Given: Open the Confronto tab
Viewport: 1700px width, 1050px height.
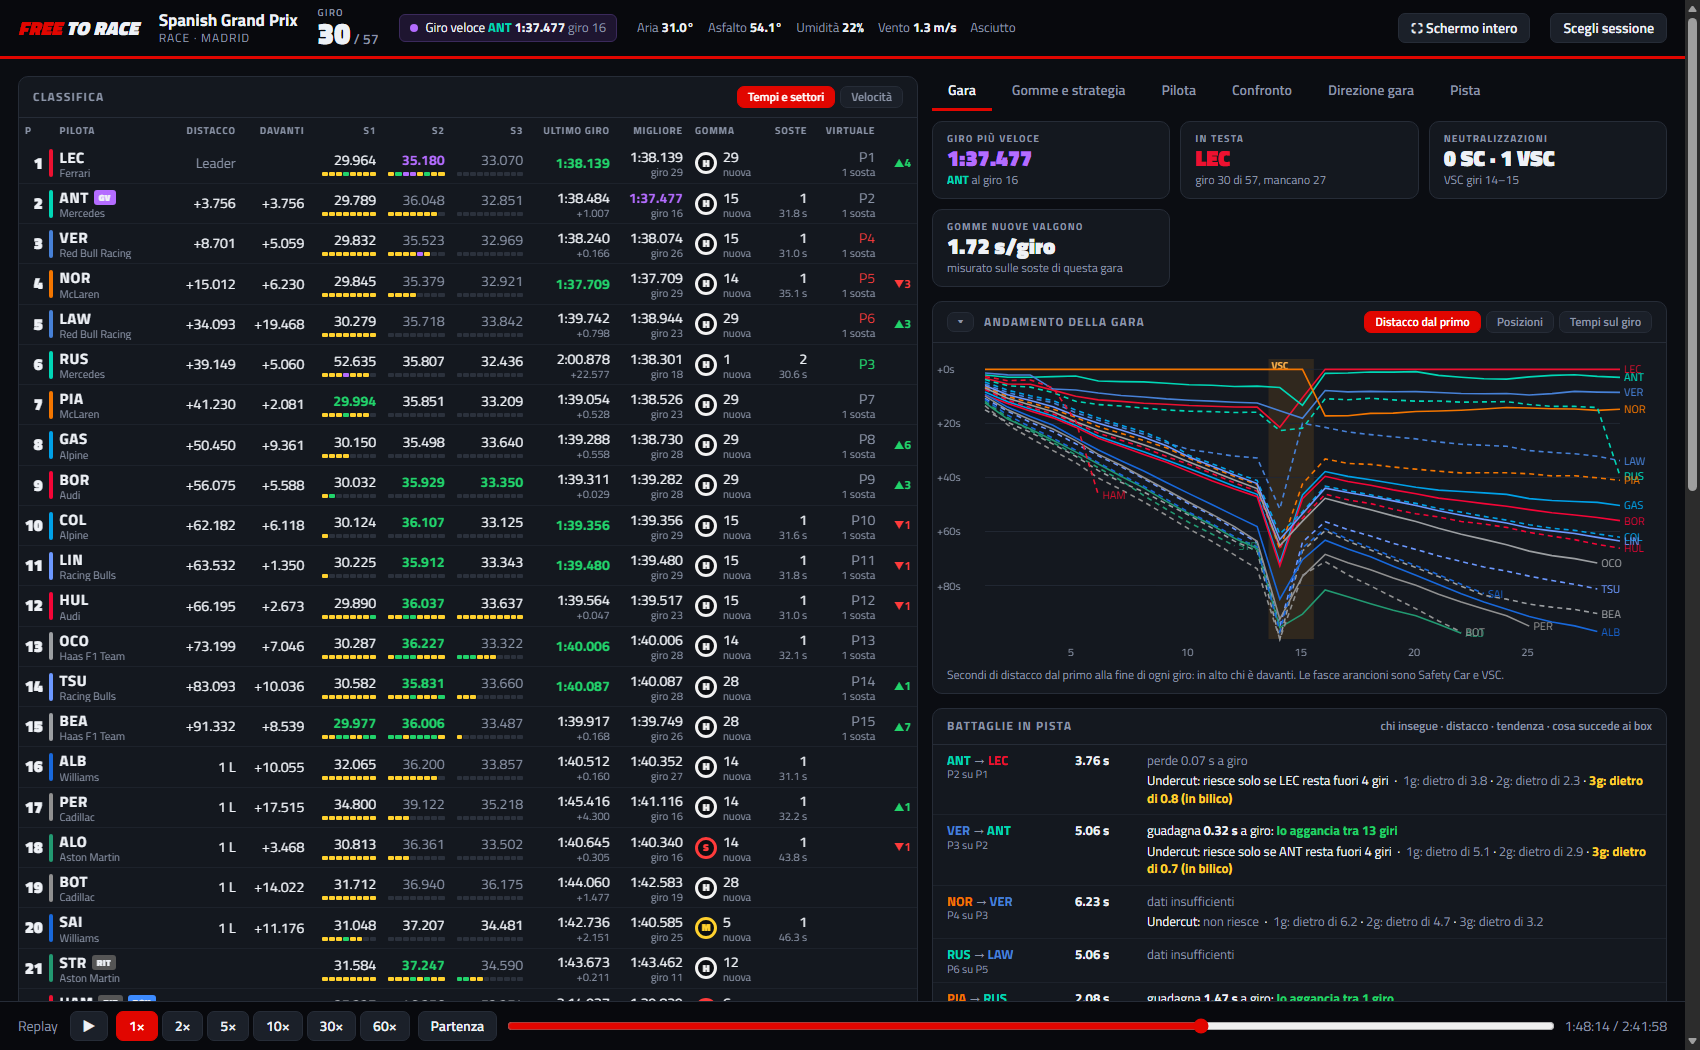Looking at the screenshot, I should (1262, 90).
